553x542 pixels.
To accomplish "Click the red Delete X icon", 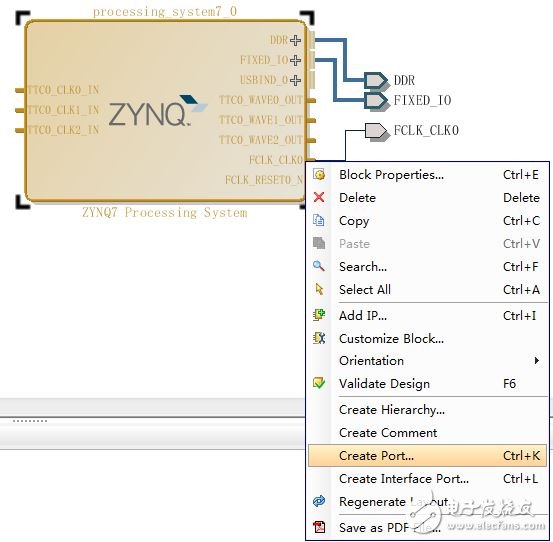I will (x=319, y=197).
